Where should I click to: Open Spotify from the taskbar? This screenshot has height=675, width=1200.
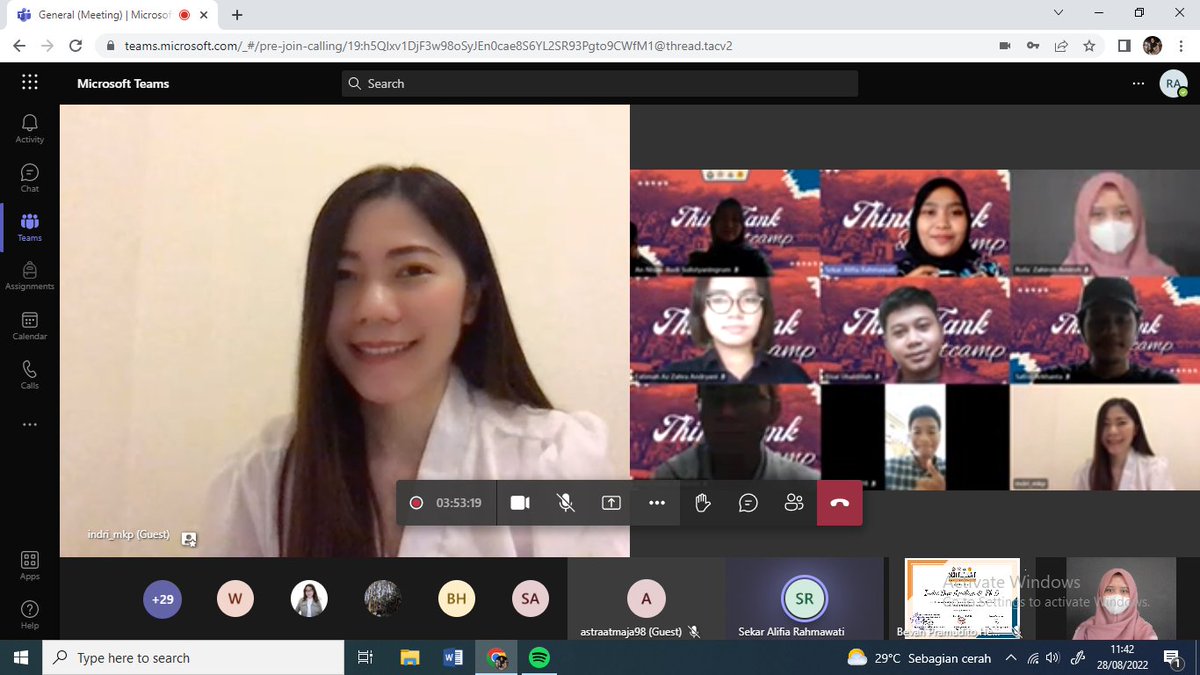539,658
